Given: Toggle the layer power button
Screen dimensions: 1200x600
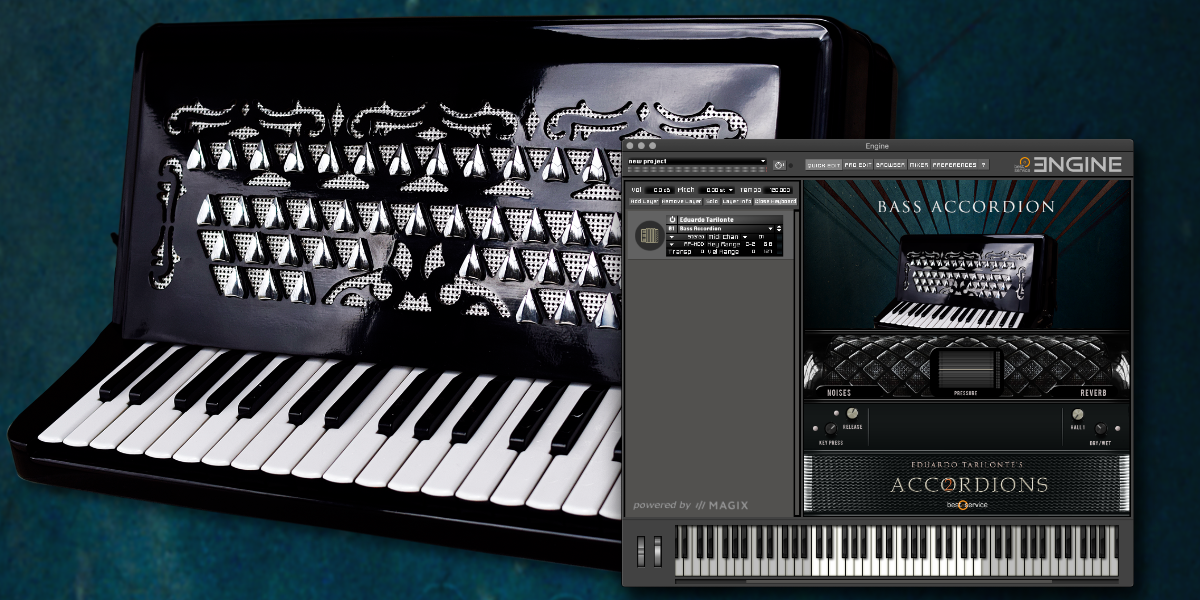Looking at the screenshot, I should point(672,219).
